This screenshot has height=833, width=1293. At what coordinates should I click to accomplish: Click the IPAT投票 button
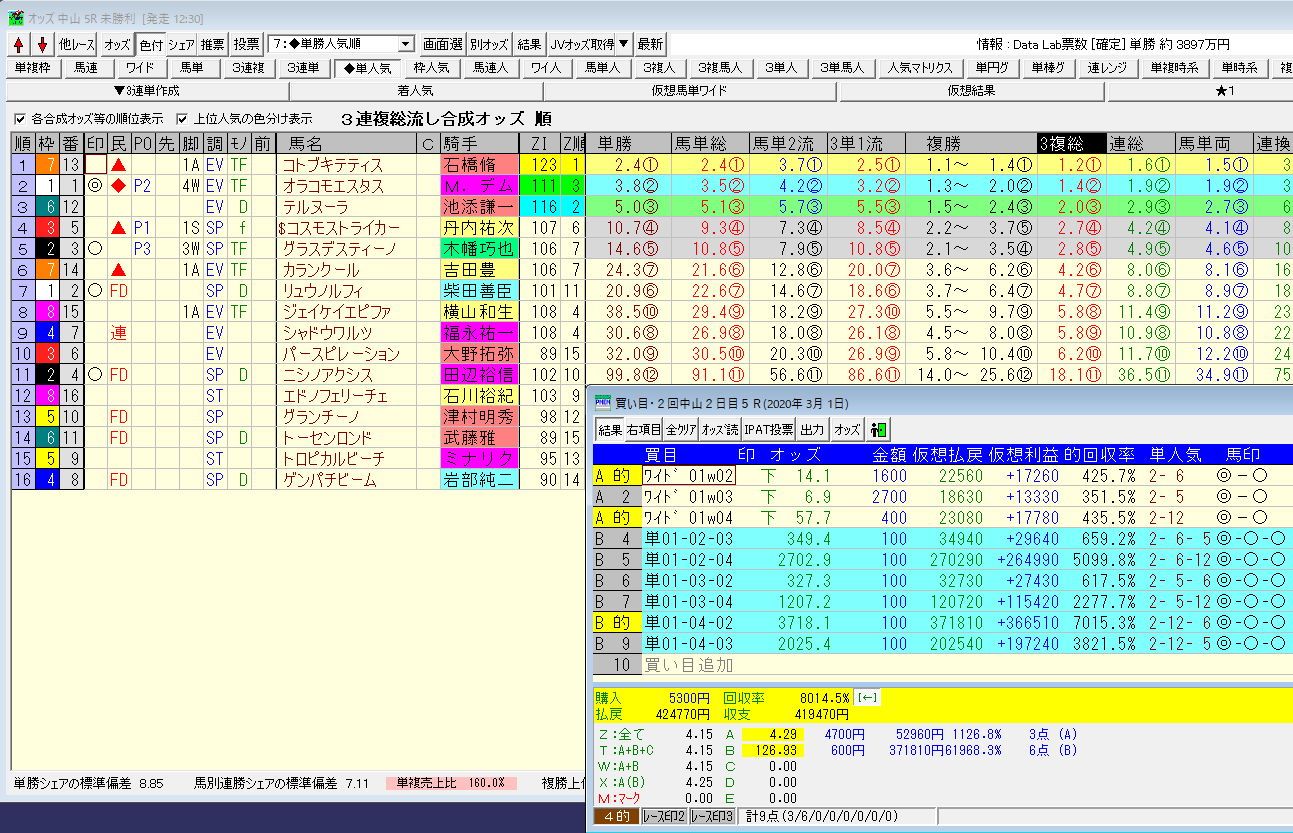click(x=769, y=429)
